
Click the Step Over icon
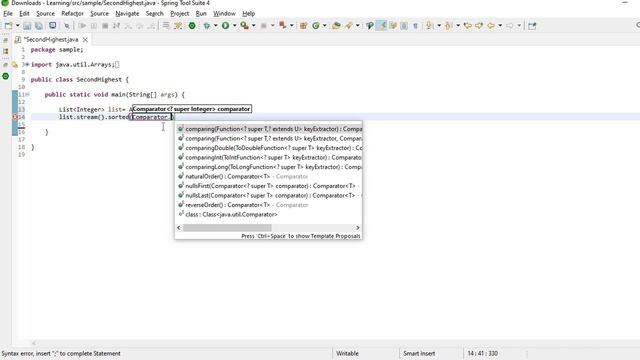click(139, 26)
